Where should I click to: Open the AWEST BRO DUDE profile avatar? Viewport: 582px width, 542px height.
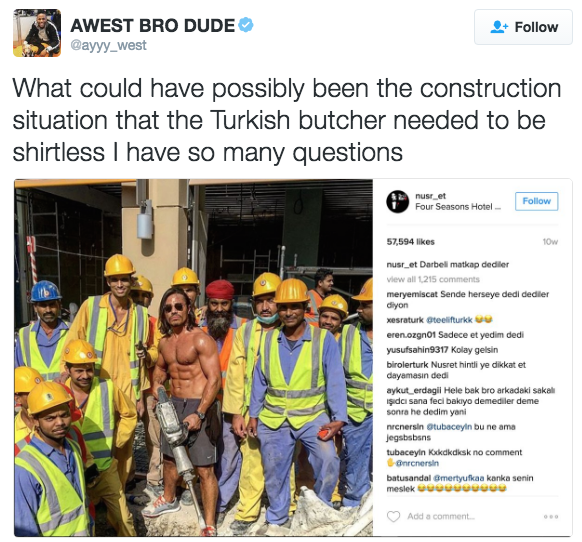click(37, 33)
